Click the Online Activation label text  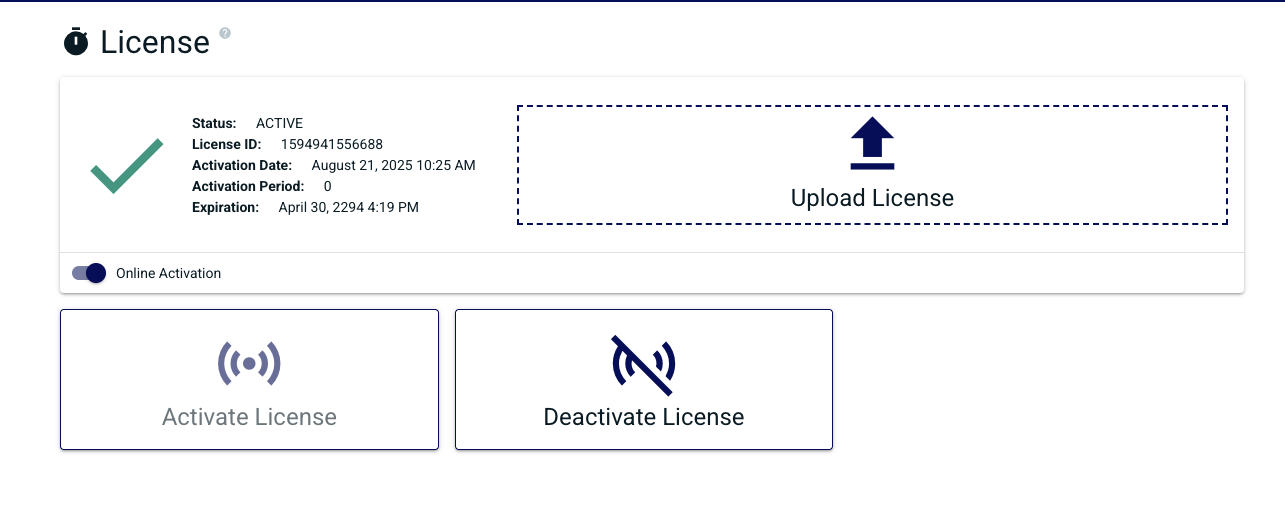tap(168, 273)
